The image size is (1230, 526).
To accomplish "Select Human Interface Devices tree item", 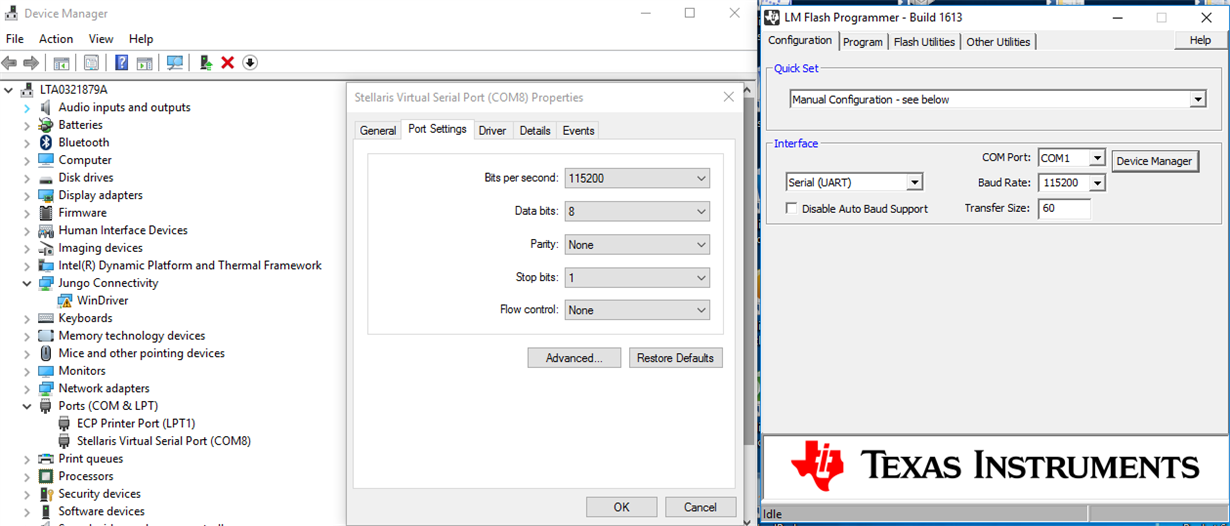I will tap(123, 230).
